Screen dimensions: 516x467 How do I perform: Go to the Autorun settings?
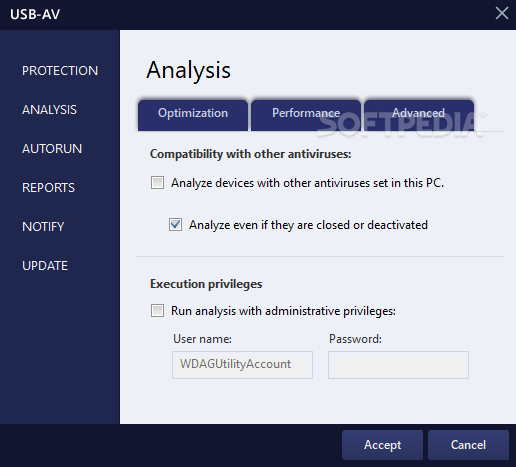52,149
